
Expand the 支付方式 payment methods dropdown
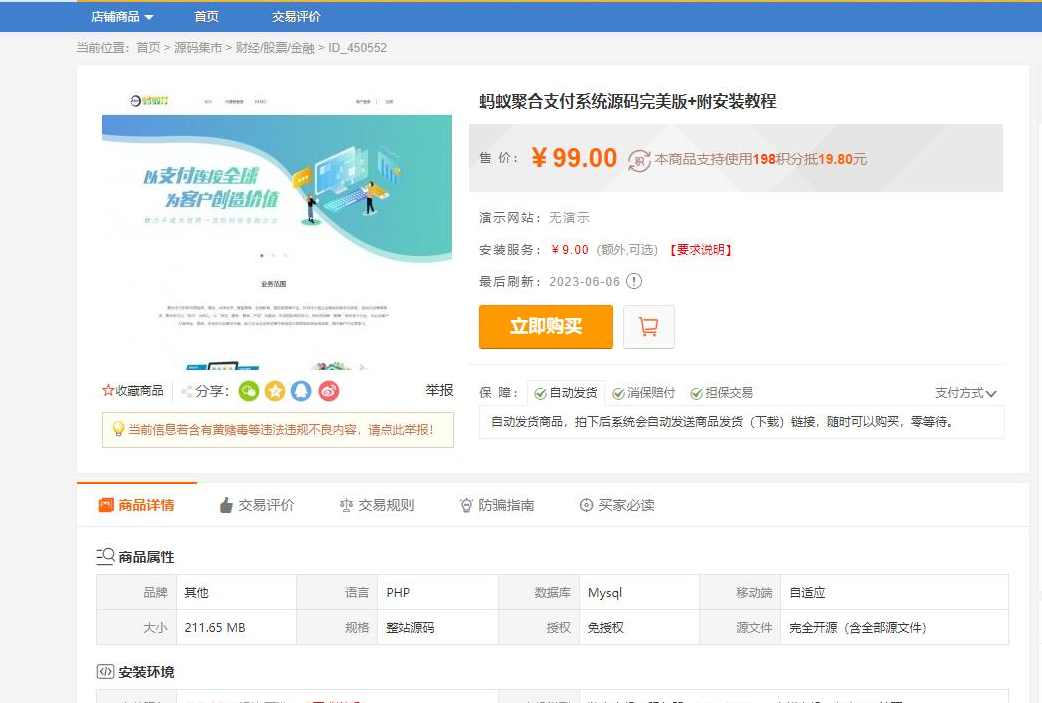click(963, 393)
